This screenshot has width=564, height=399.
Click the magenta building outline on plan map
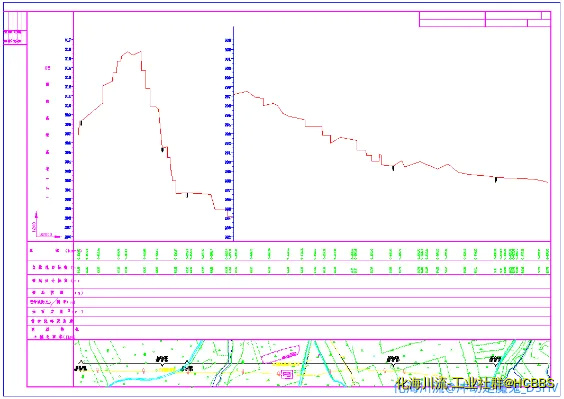click(x=281, y=354)
